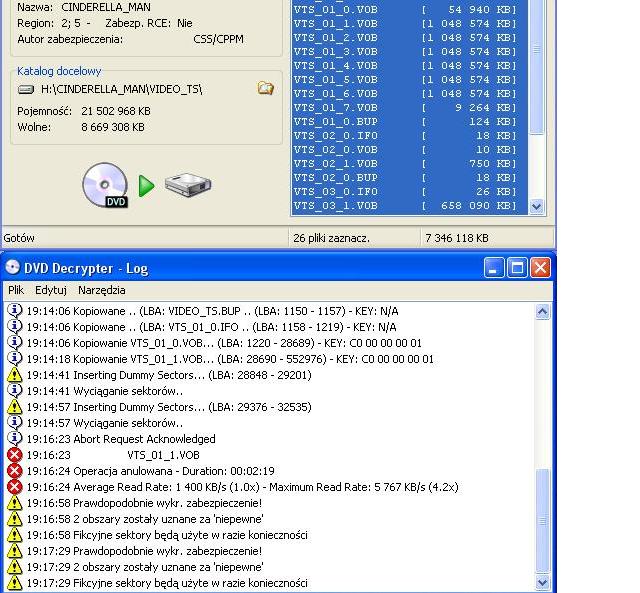Click the DVD to hard disk decrypt button
Screen dimensions: 640x593
[x=147, y=186]
